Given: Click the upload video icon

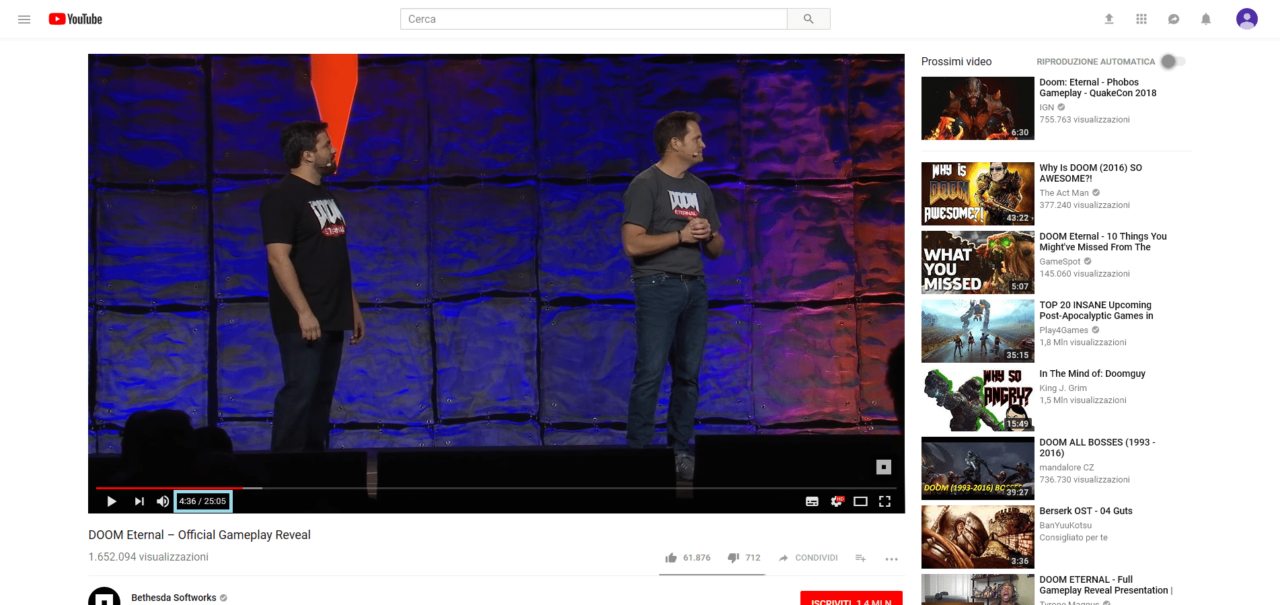Looking at the screenshot, I should (1108, 19).
